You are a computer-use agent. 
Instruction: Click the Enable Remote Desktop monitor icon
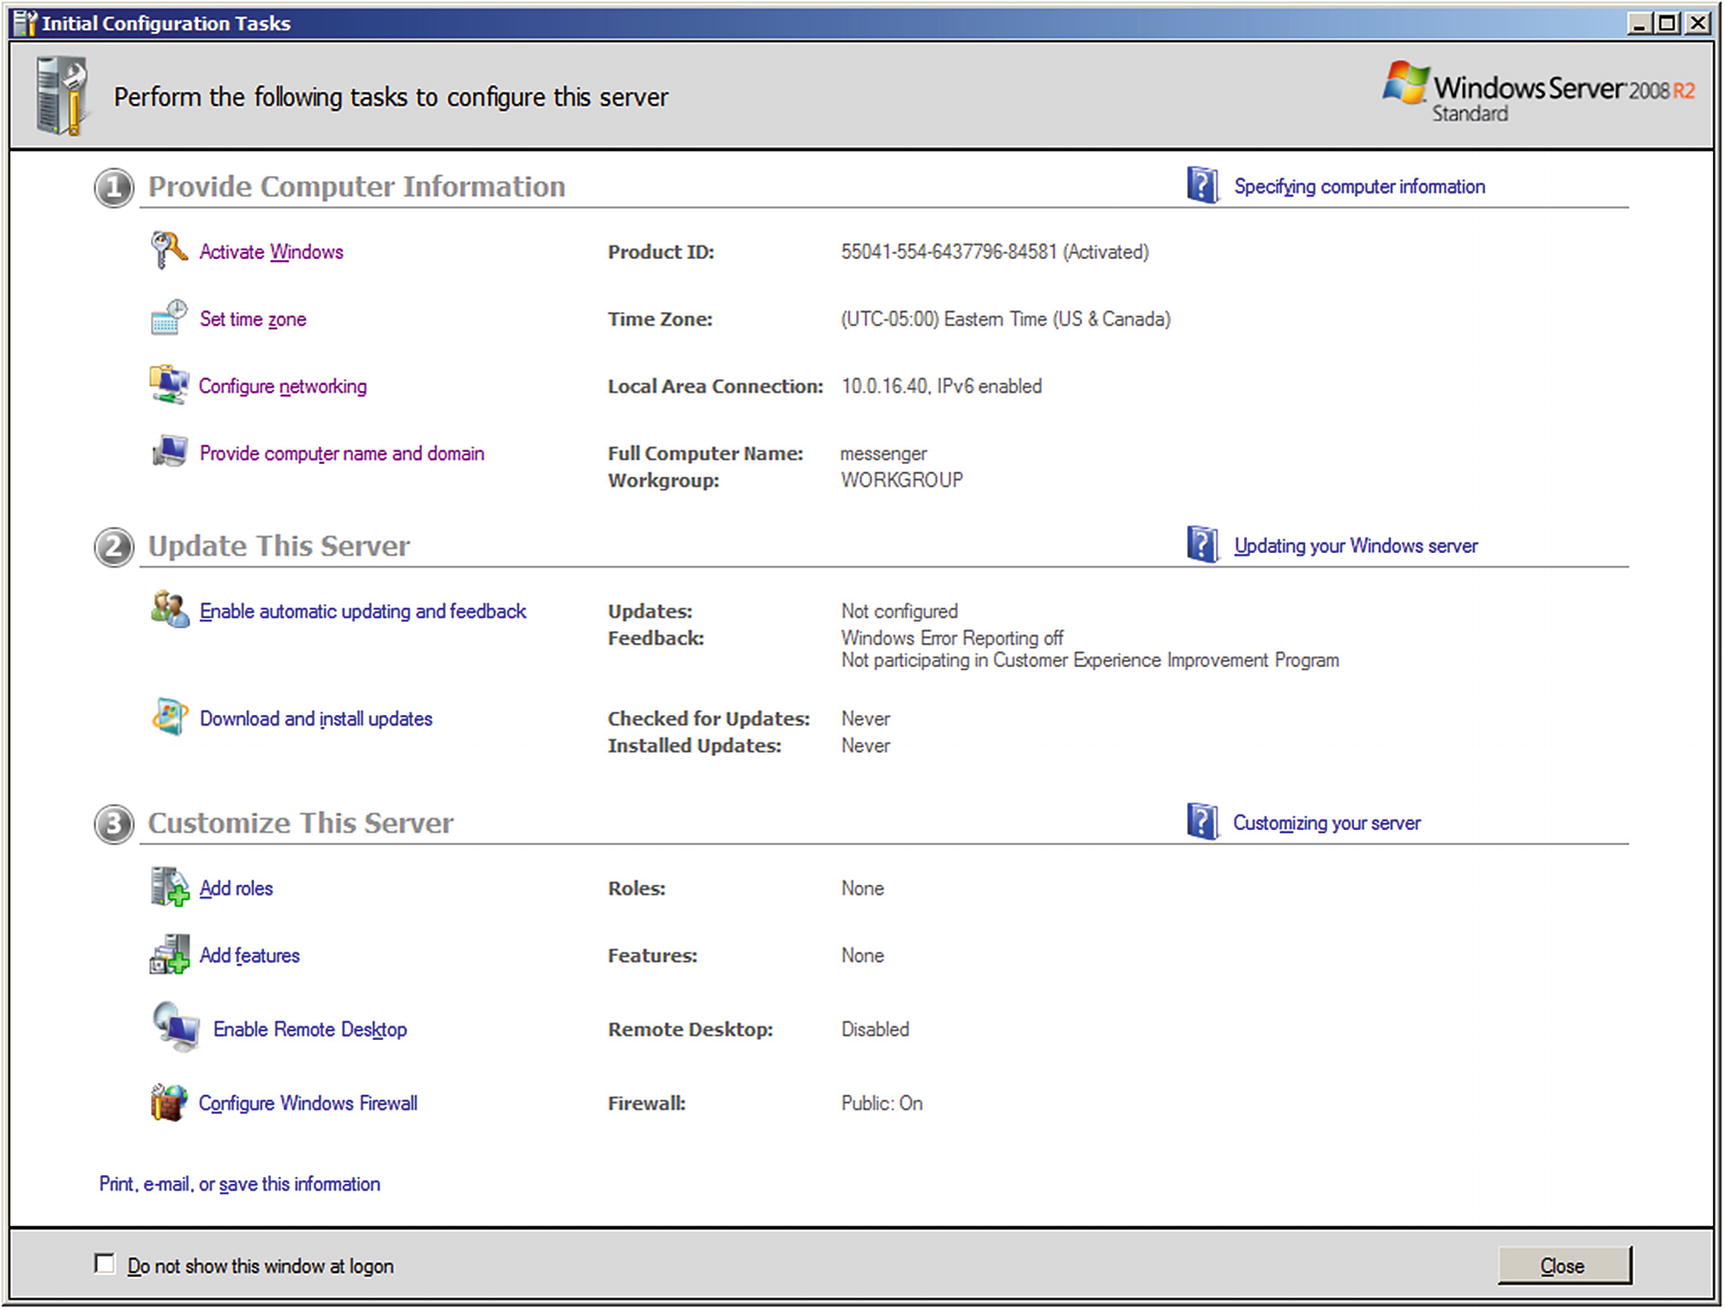[176, 1027]
